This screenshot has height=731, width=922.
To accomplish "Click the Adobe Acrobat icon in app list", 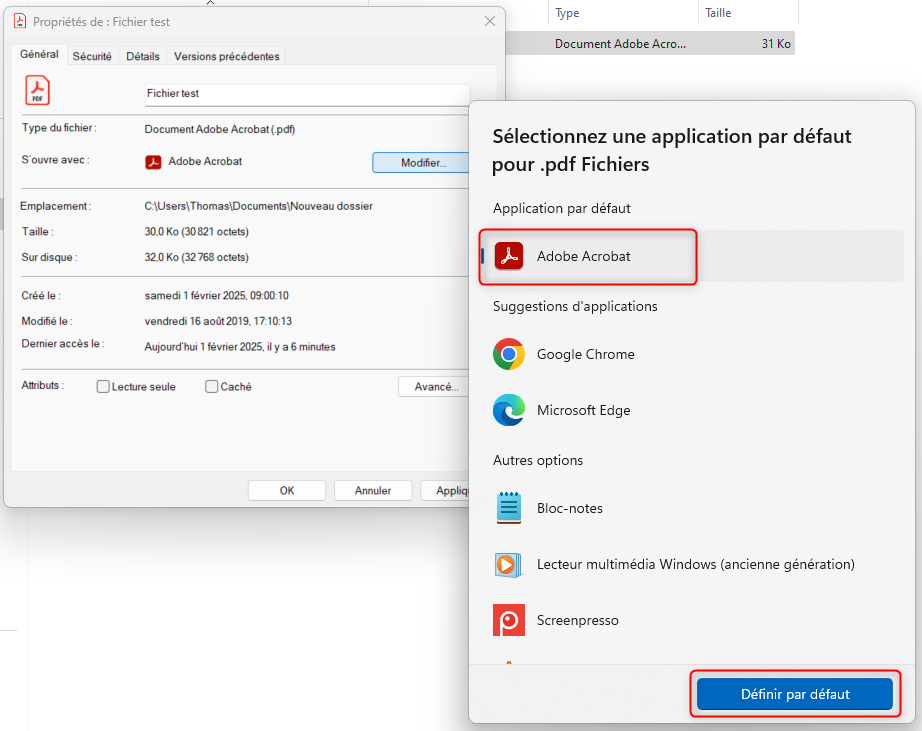I will pos(509,256).
